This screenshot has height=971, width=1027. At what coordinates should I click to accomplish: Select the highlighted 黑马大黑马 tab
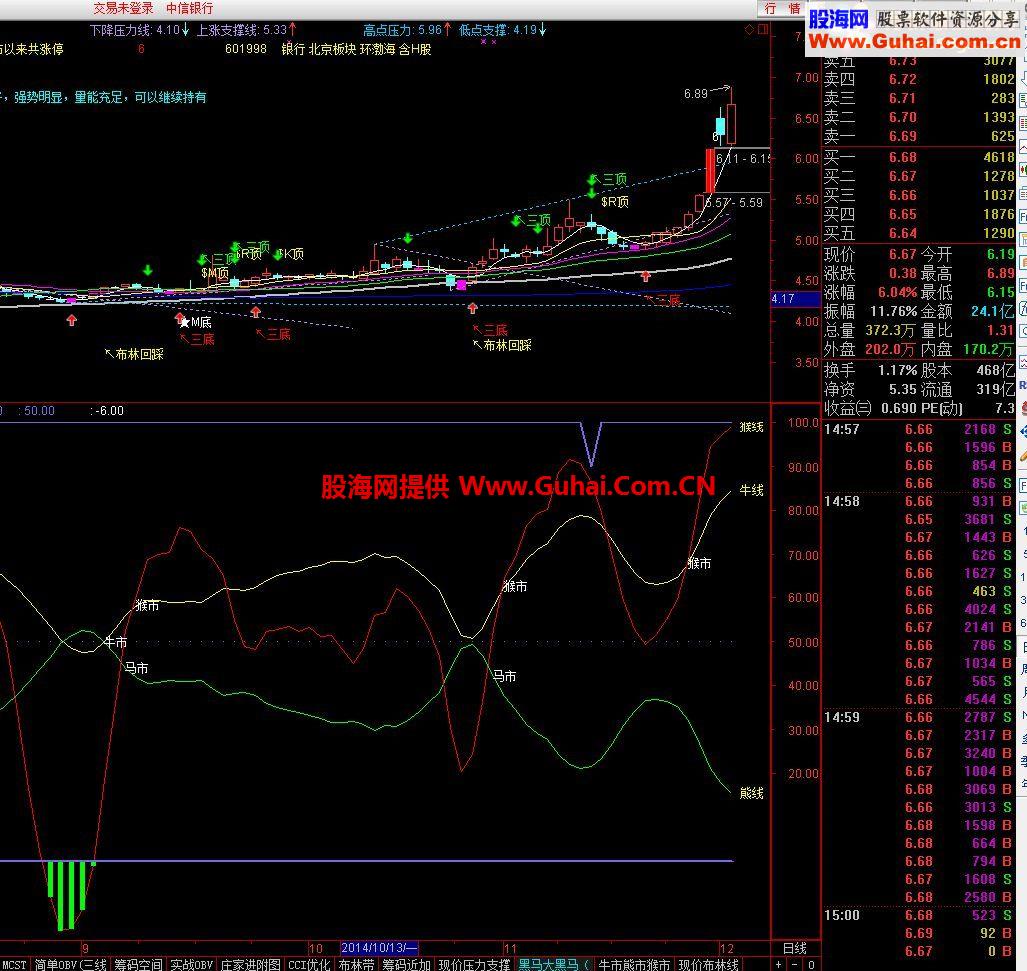click(553, 964)
